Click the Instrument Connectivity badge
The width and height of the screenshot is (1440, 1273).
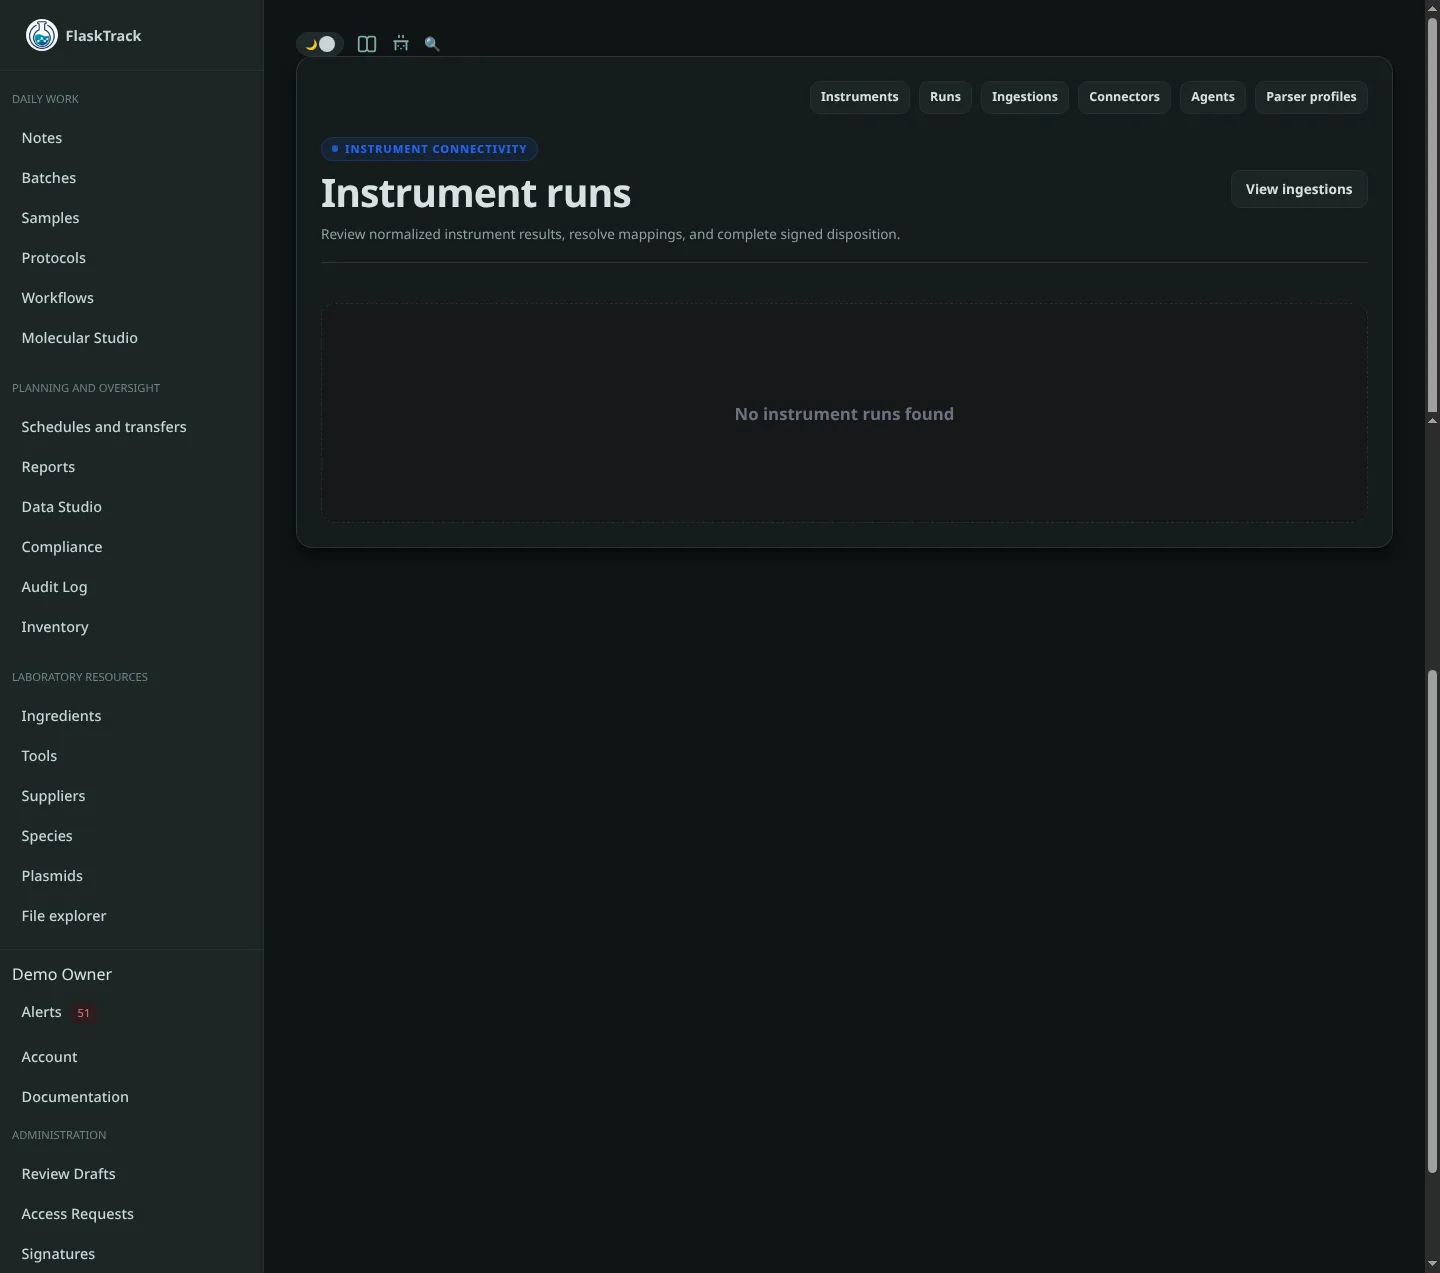(x=429, y=149)
